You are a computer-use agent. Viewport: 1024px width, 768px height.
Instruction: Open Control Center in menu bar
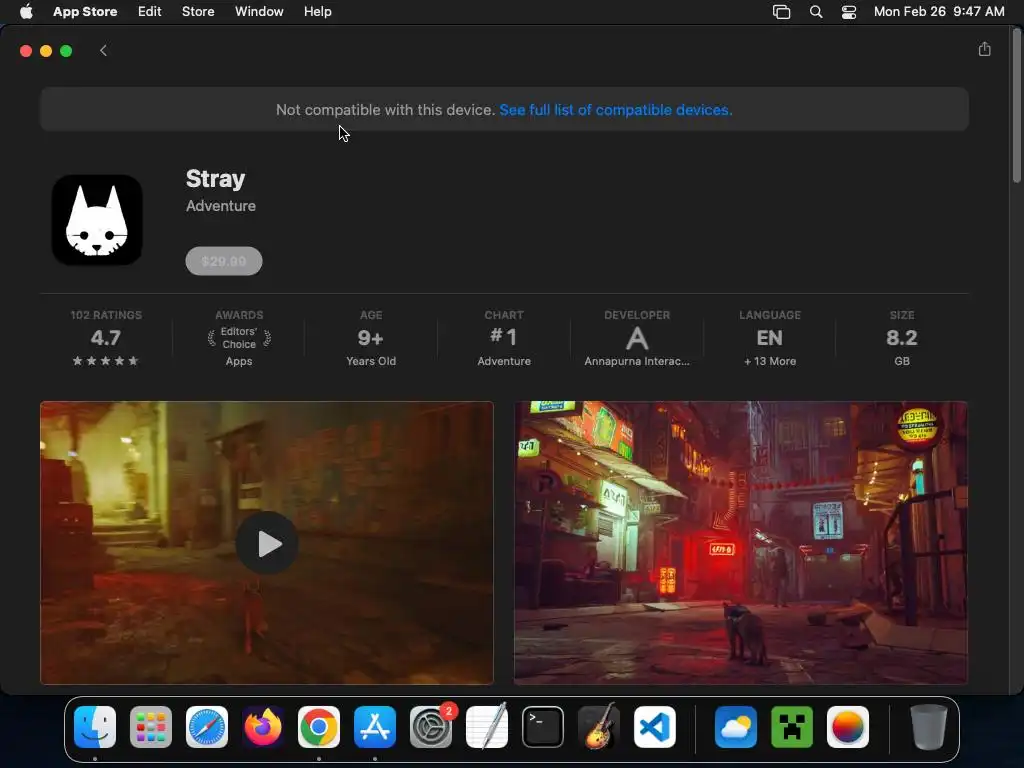tap(849, 12)
